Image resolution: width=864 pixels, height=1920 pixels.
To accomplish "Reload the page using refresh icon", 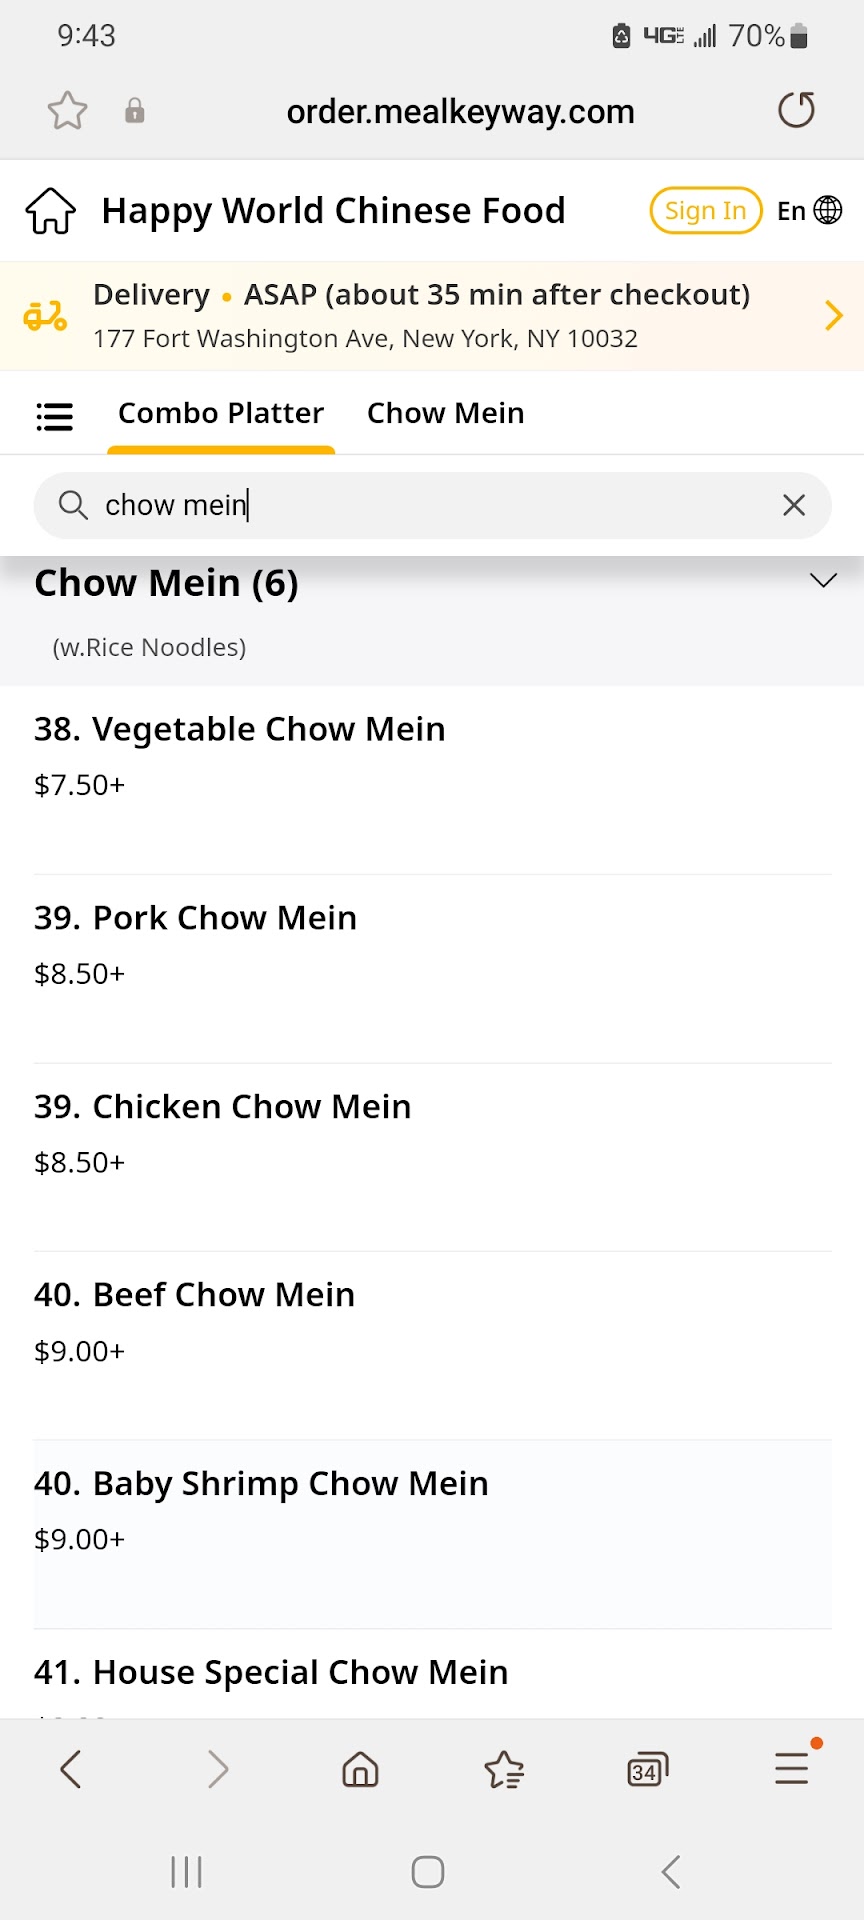I will click(796, 111).
